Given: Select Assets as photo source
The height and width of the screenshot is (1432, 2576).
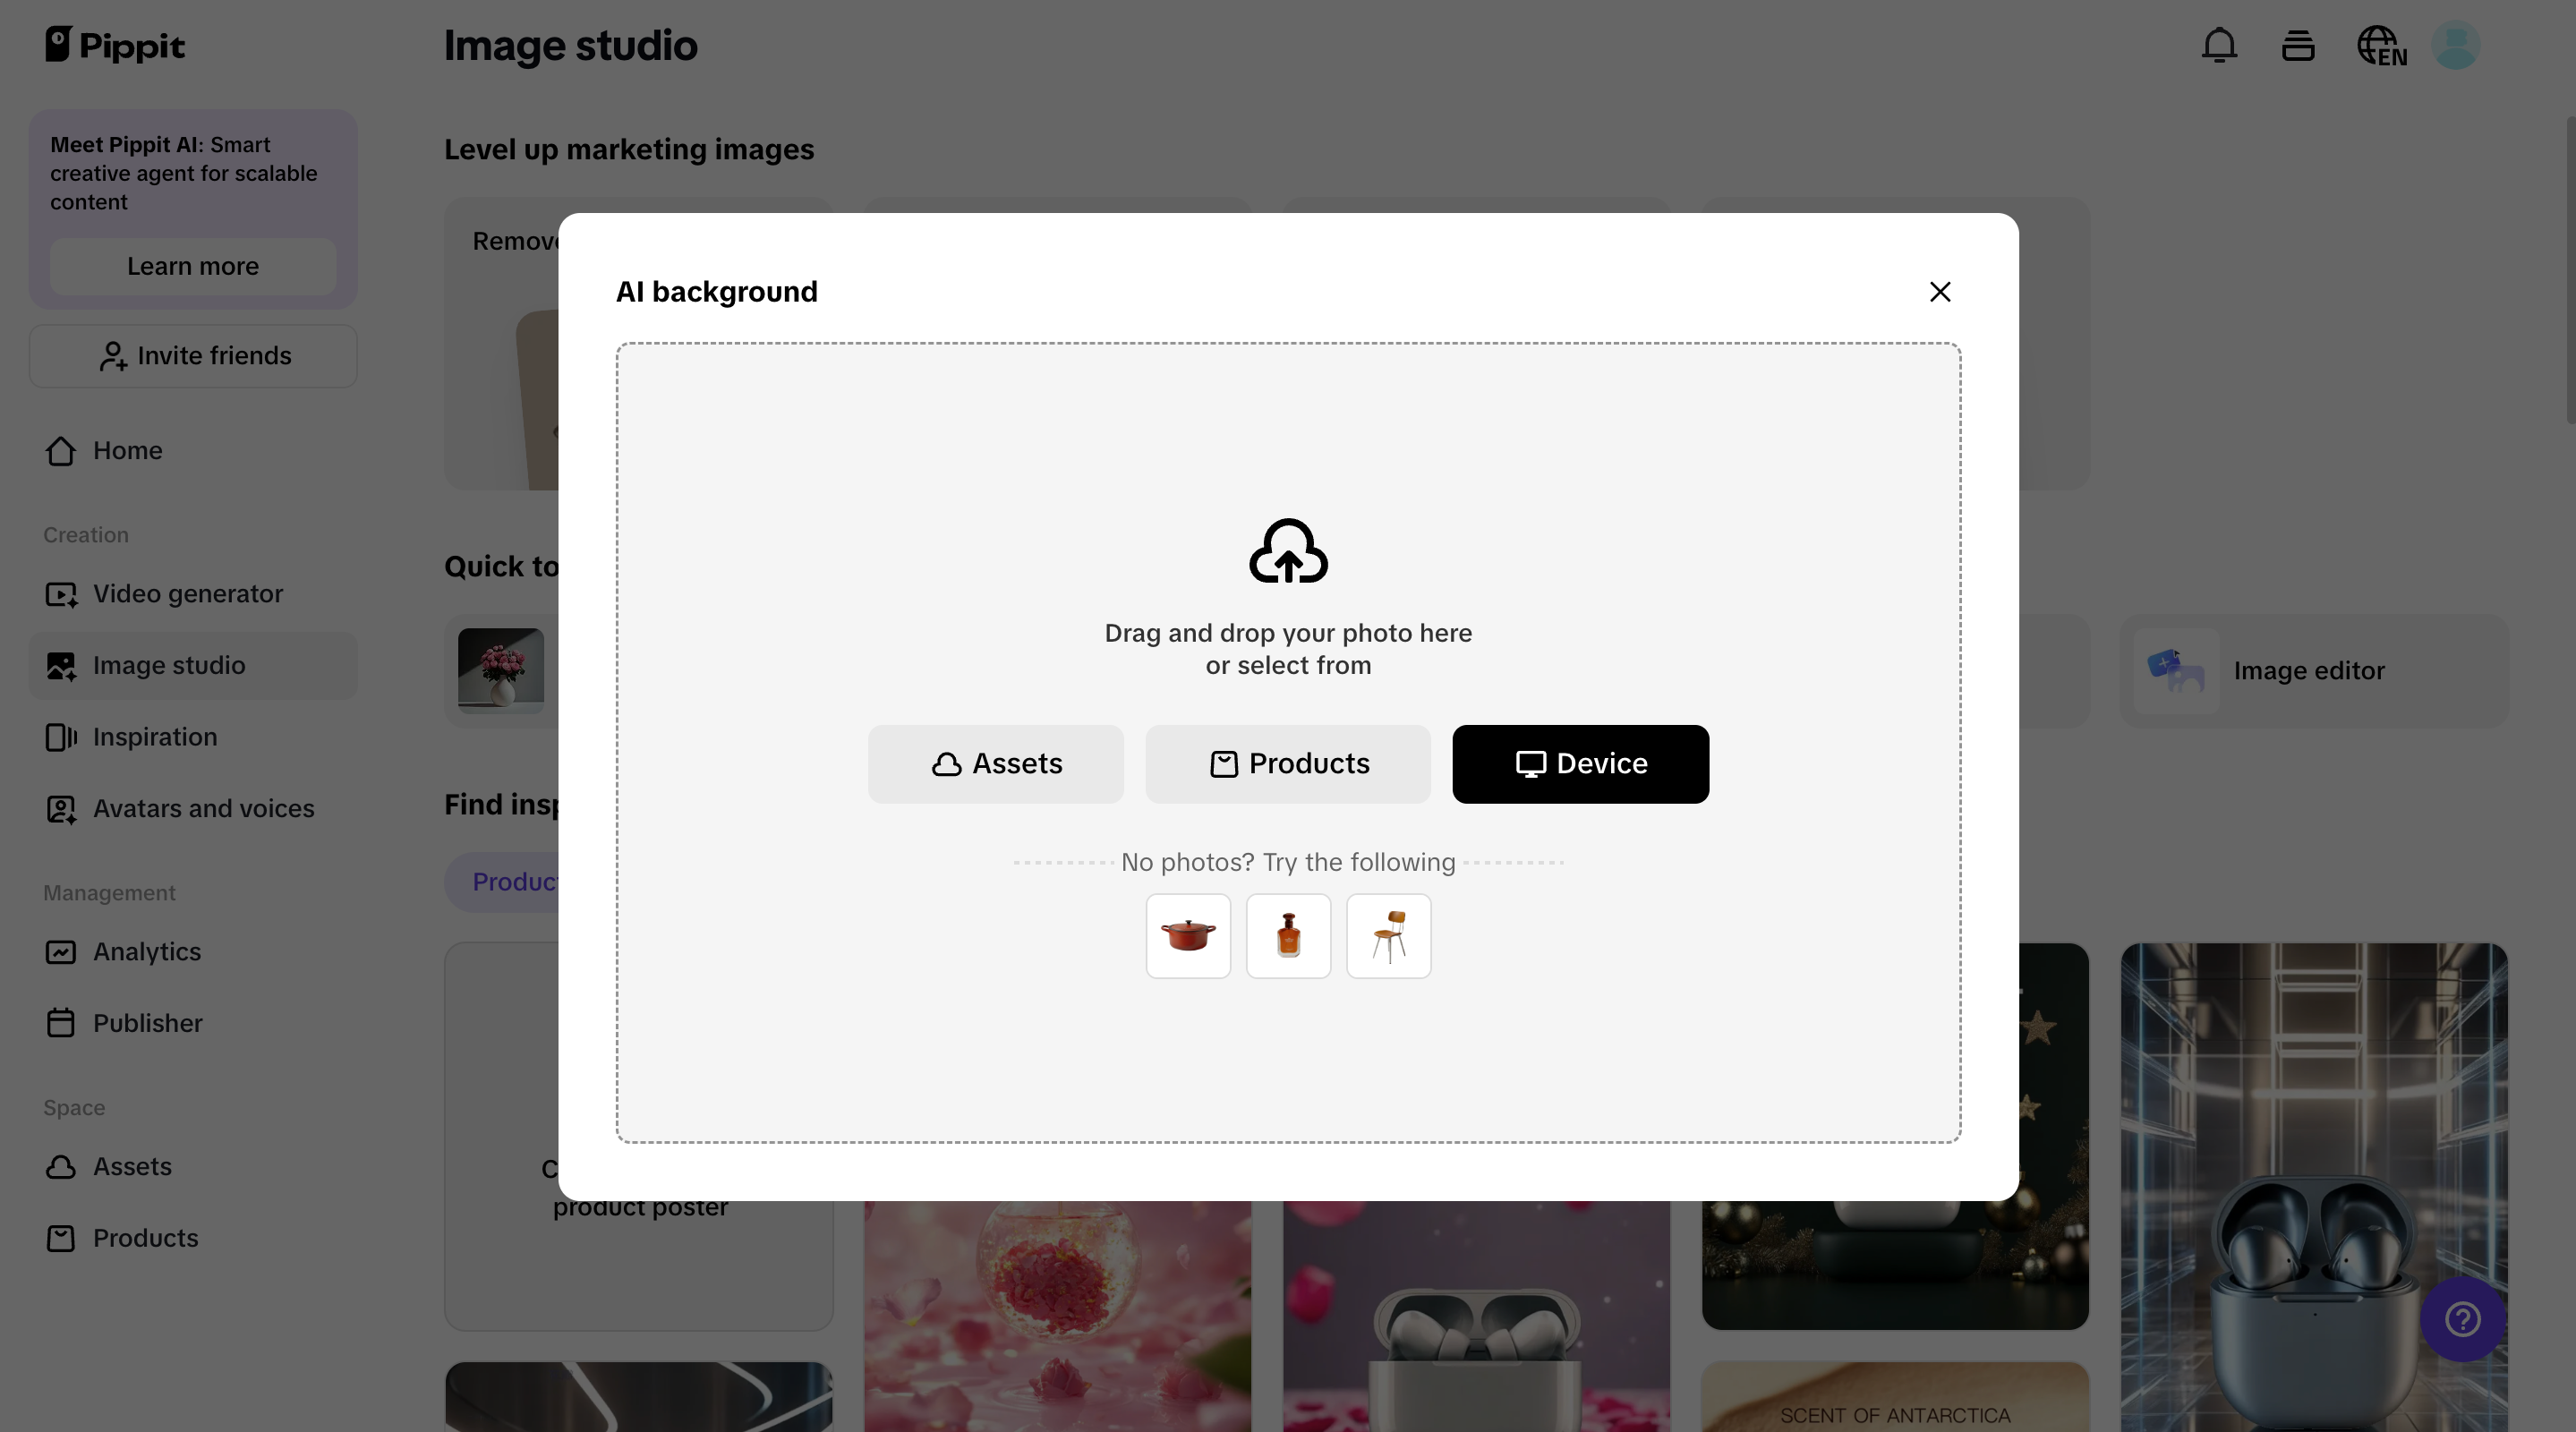Looking at the screenshot, I should (x=995, y=764).
